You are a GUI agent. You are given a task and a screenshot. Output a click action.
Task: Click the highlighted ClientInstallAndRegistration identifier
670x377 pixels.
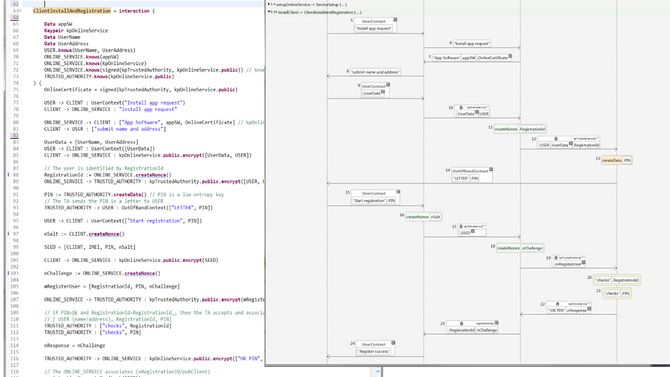[x=72, y=11]
